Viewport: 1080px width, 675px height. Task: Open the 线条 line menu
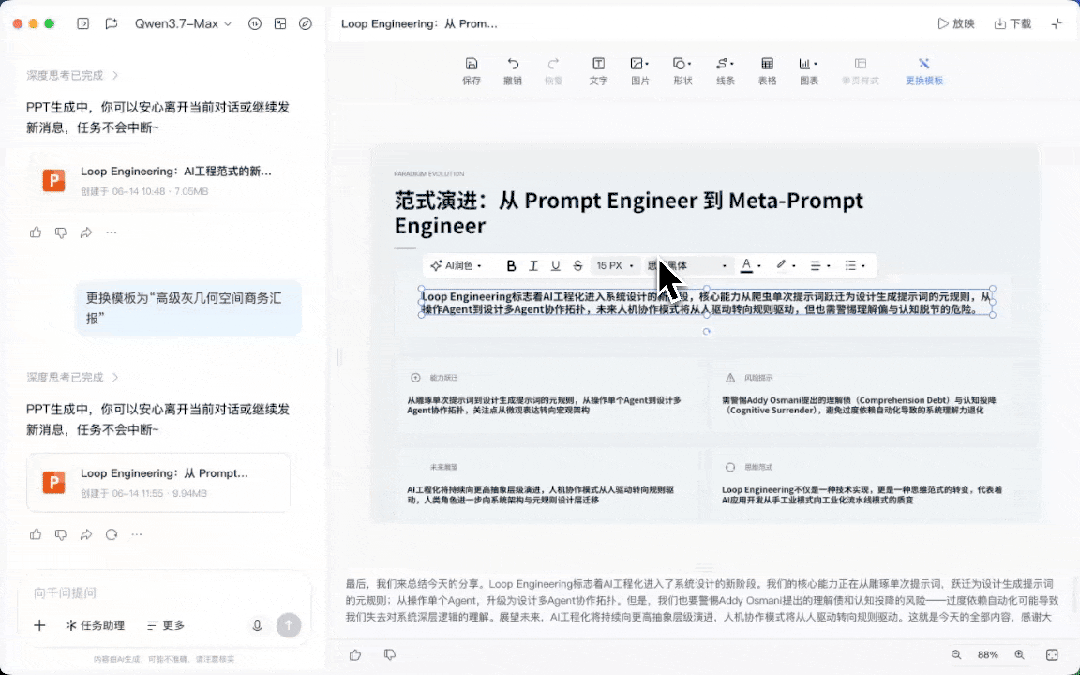coord(725,70)
